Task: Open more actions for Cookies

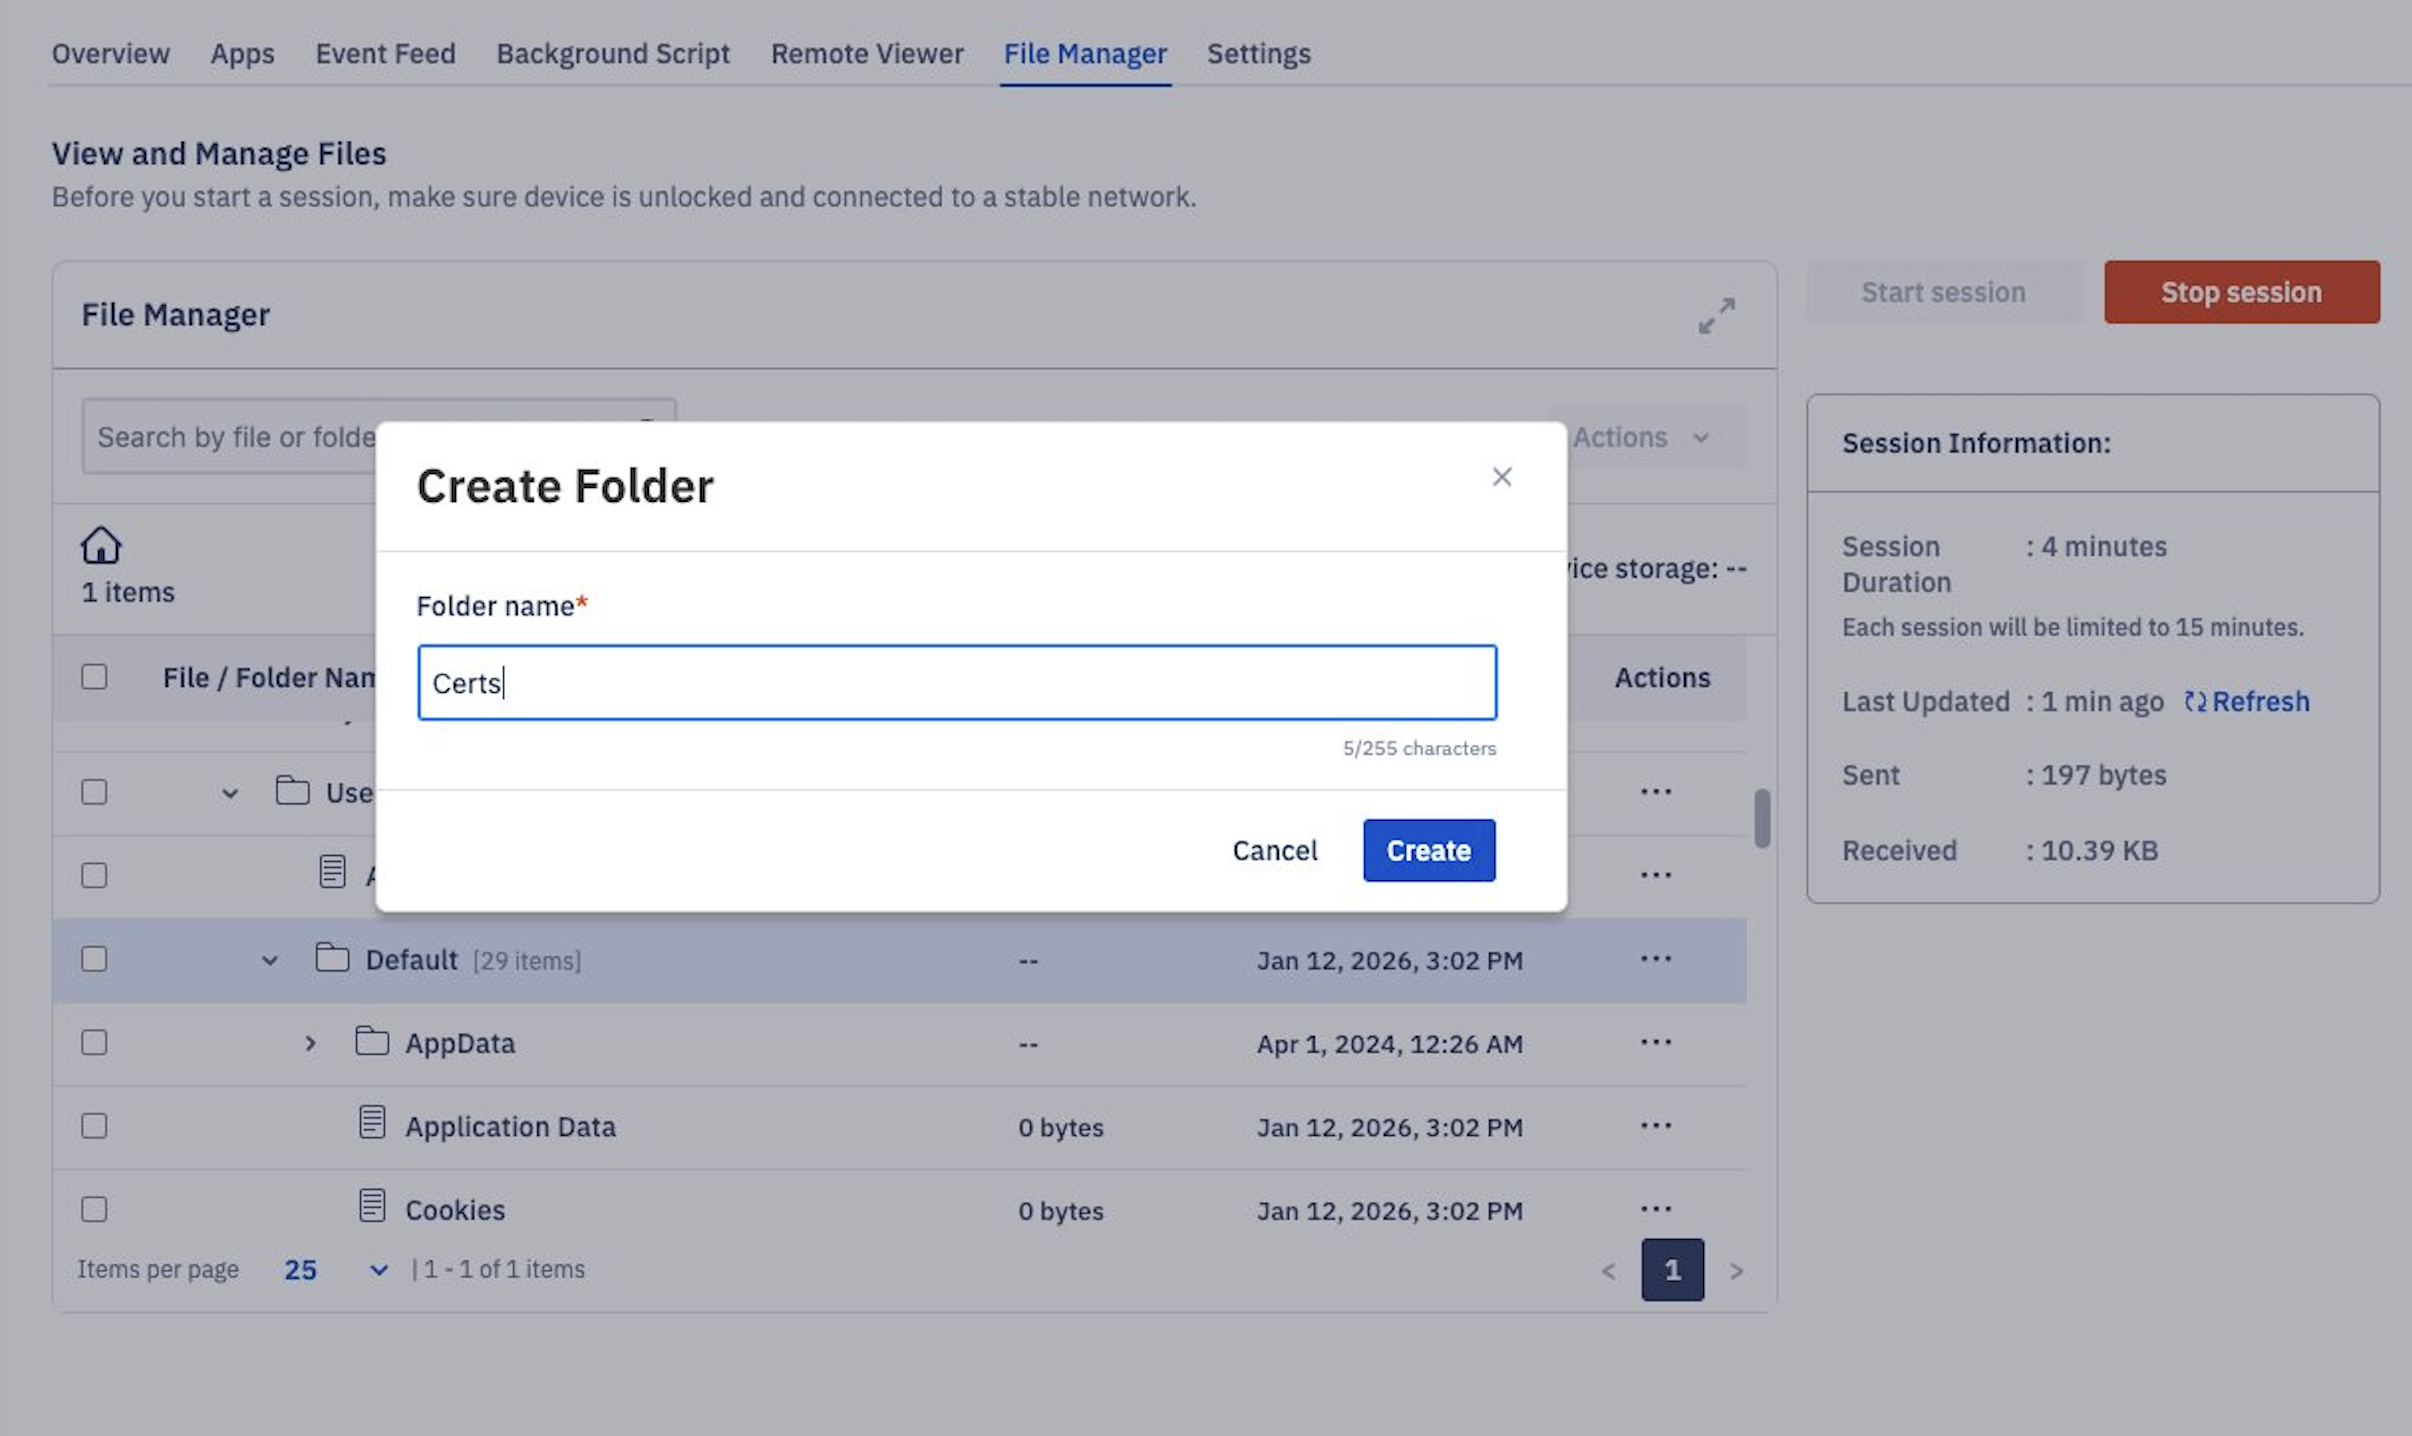Action: tap(1656, 1208)
